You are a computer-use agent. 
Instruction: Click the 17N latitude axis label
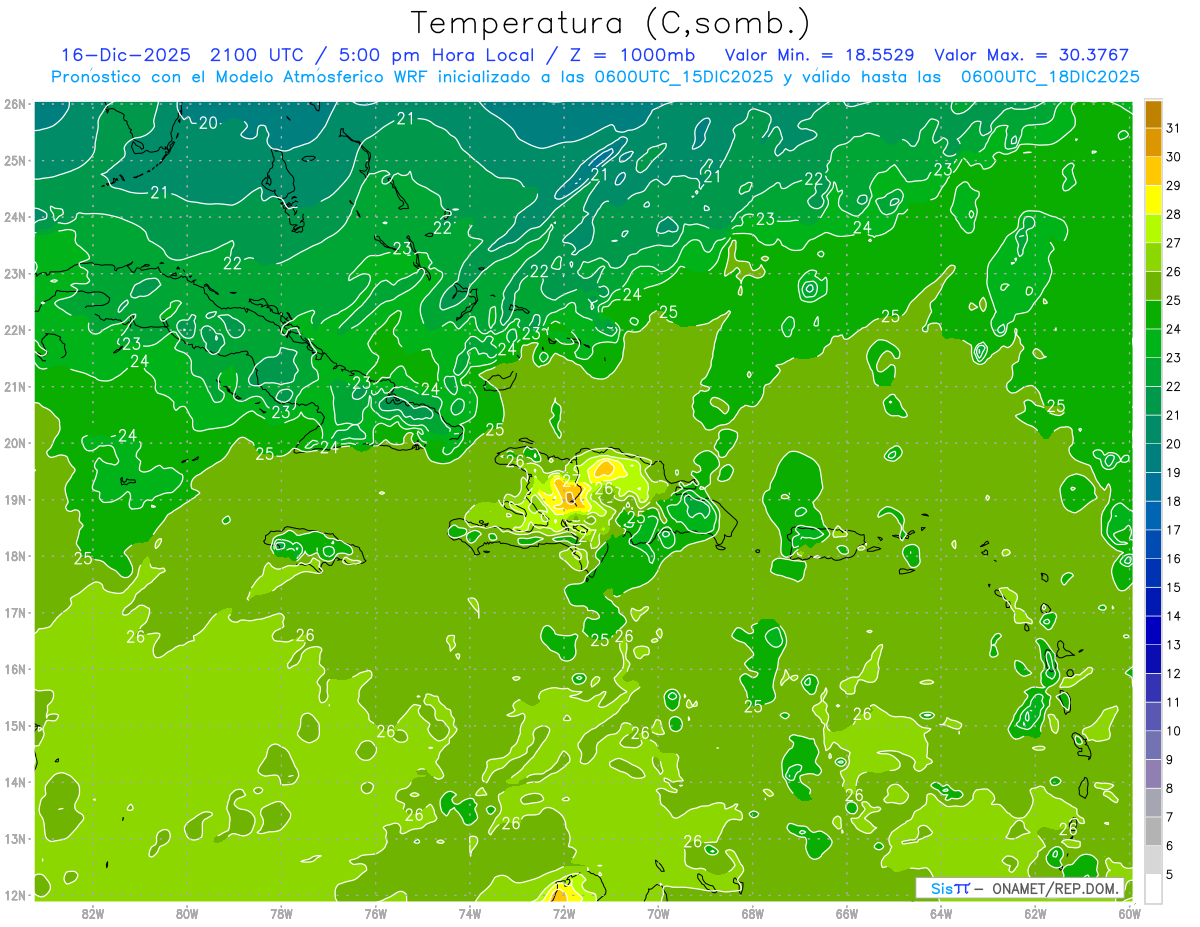pos(14,613)
